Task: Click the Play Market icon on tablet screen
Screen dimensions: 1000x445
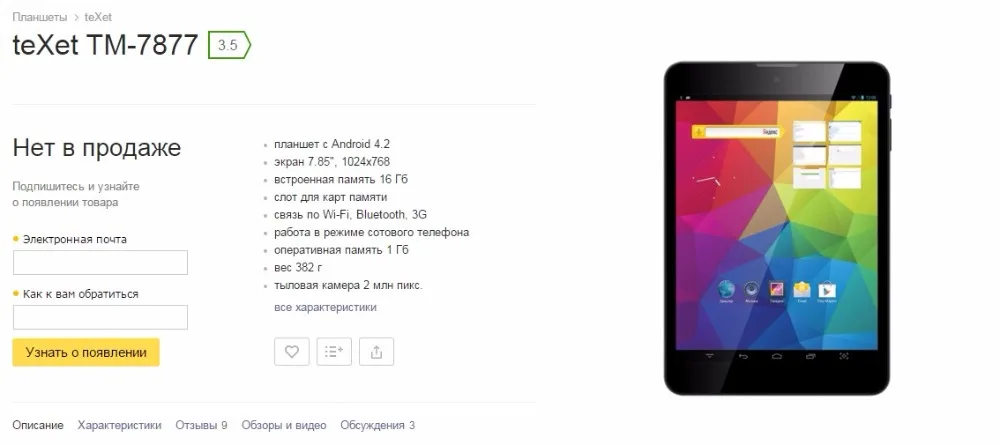Action: tap(827, 290)
